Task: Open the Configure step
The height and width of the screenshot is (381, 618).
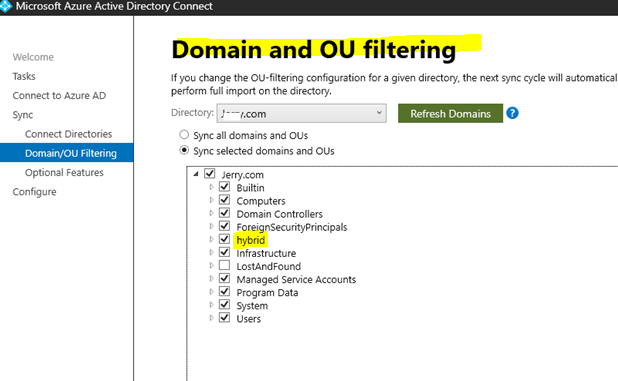Action: [34, 192]
